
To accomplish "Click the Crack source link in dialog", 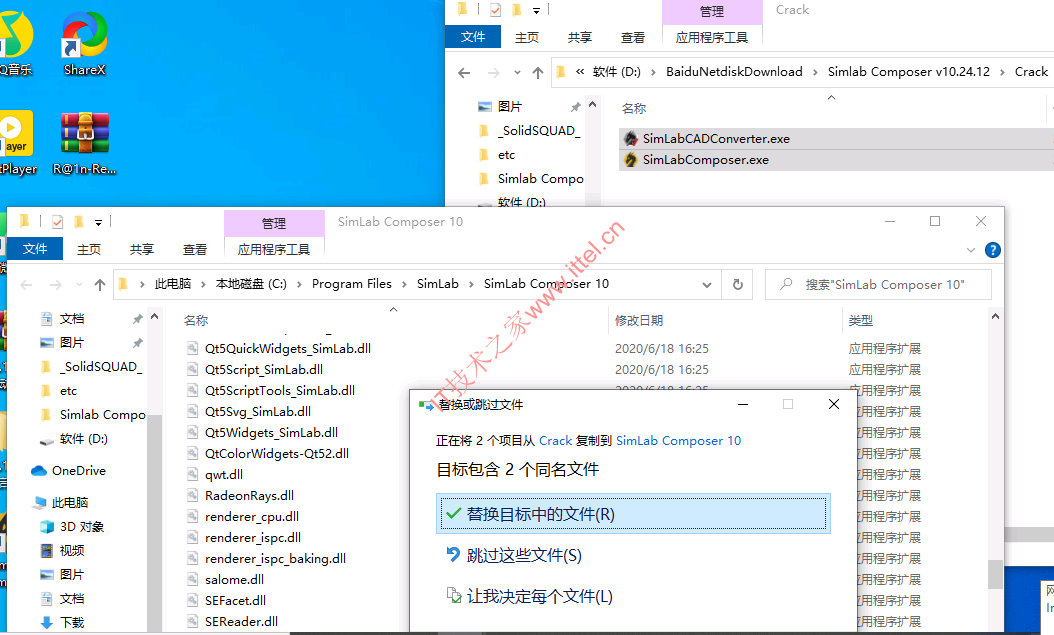I will (x=555, y=441).
